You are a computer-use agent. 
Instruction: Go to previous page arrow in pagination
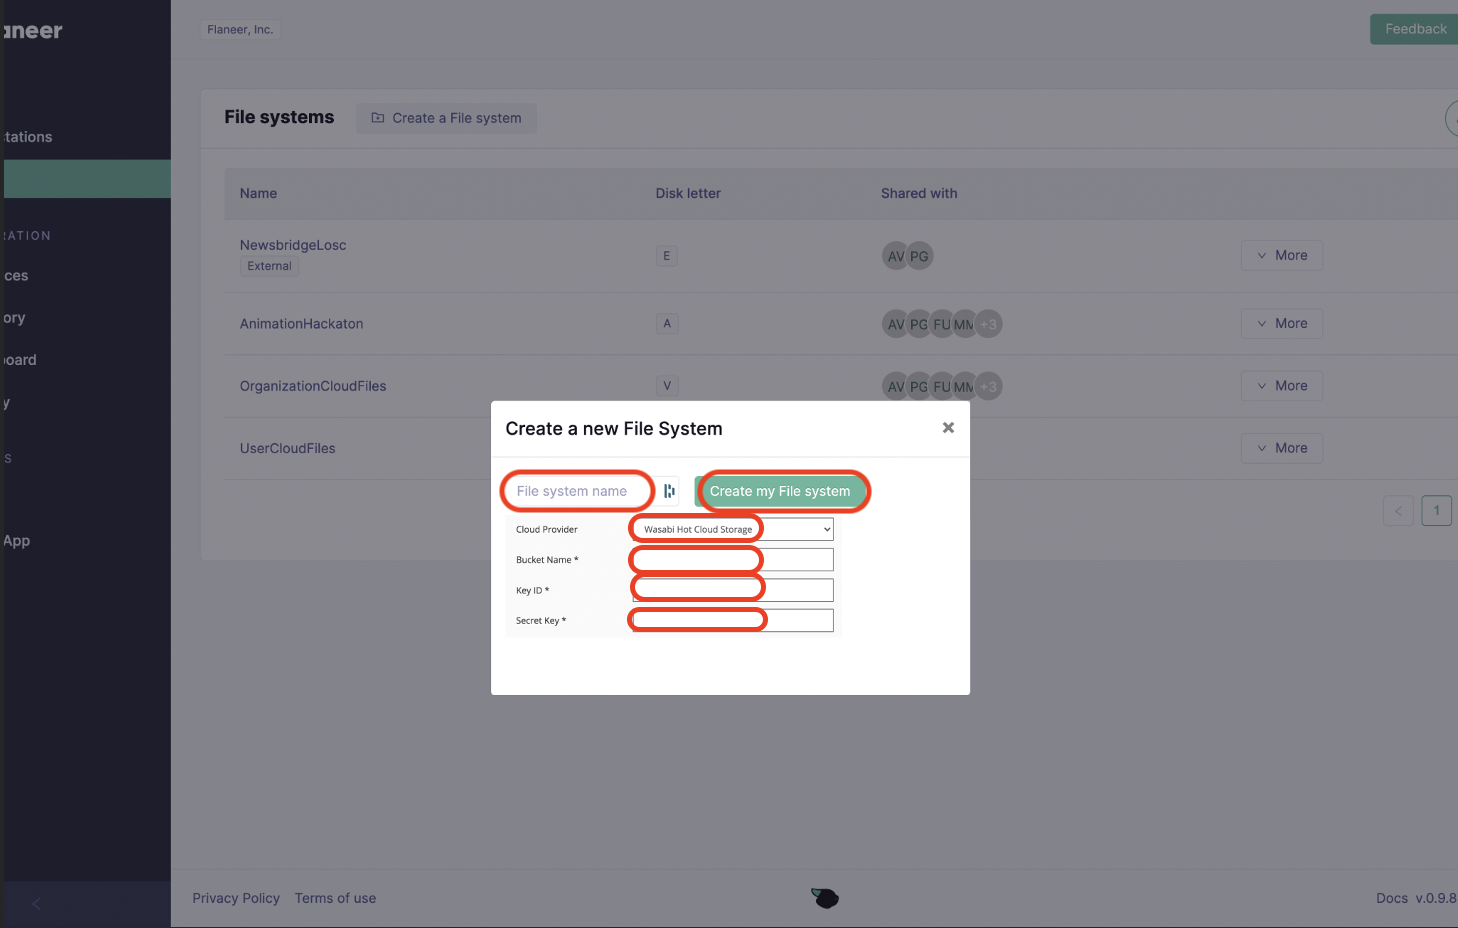click(x=1398, y=511)
